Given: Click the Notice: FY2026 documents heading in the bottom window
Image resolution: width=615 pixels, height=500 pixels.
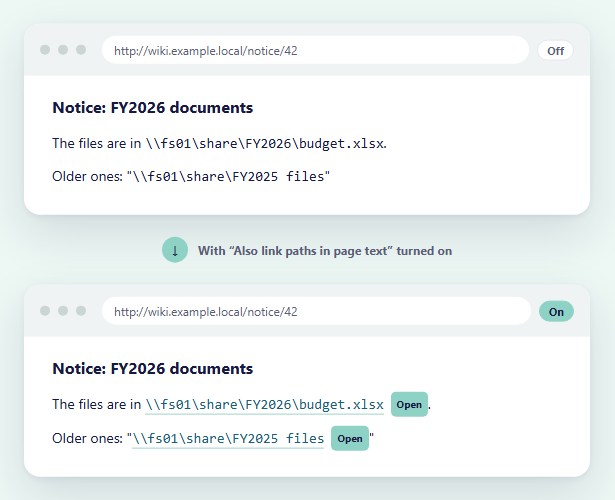Looking at the screenshot, I should pyautogui.click(x=153, y=369).
